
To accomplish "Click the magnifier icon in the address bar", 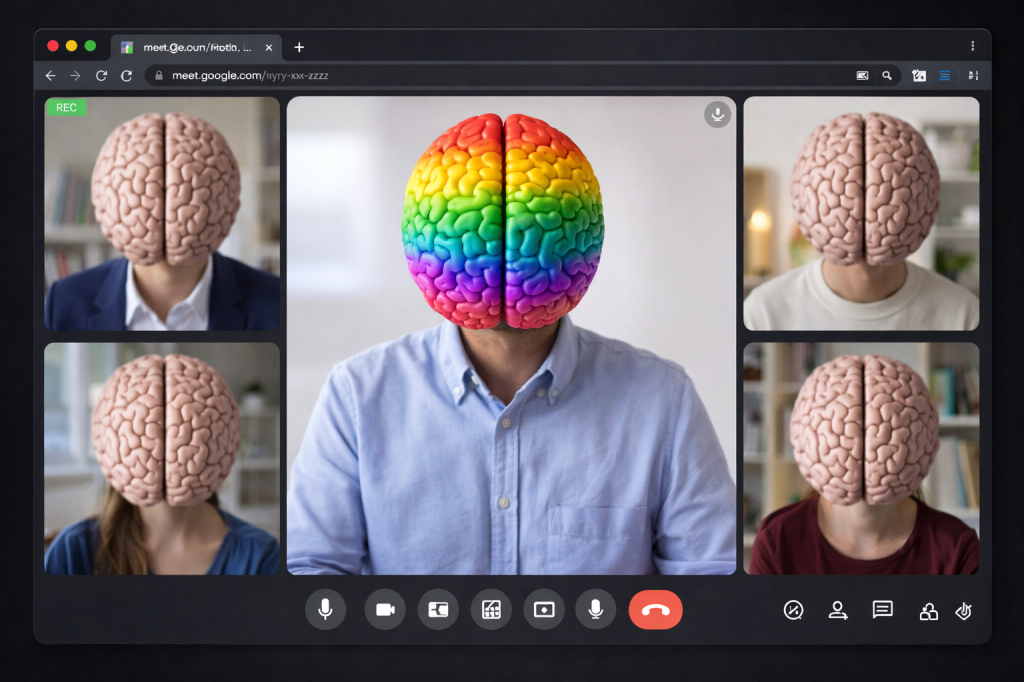I will coord(886,76).
